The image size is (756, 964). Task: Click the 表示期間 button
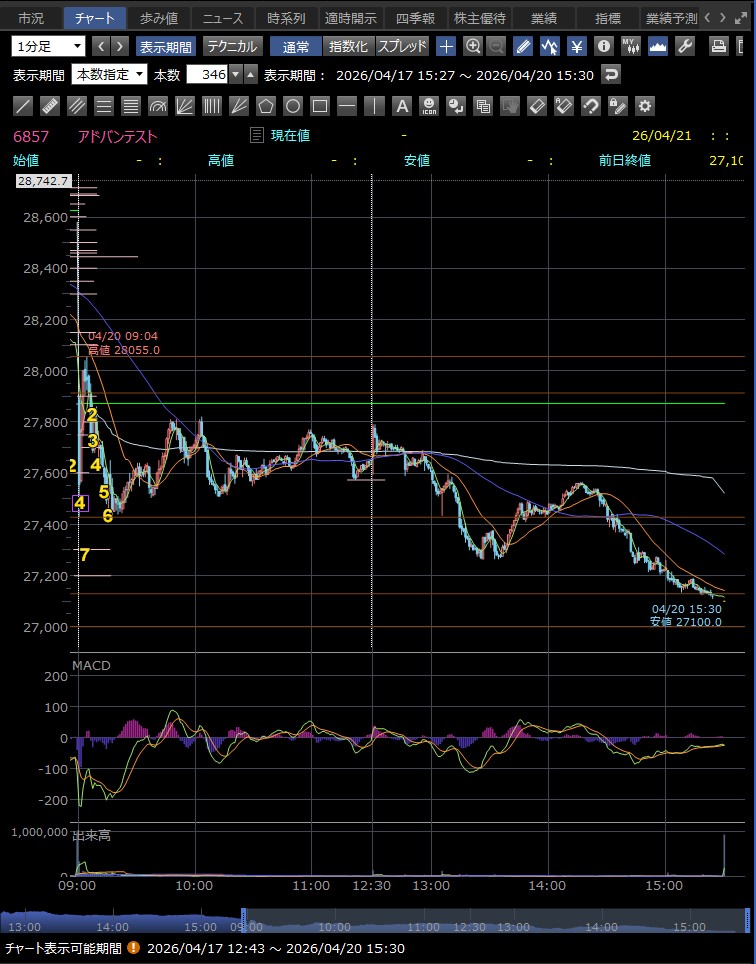click(166, 46)
